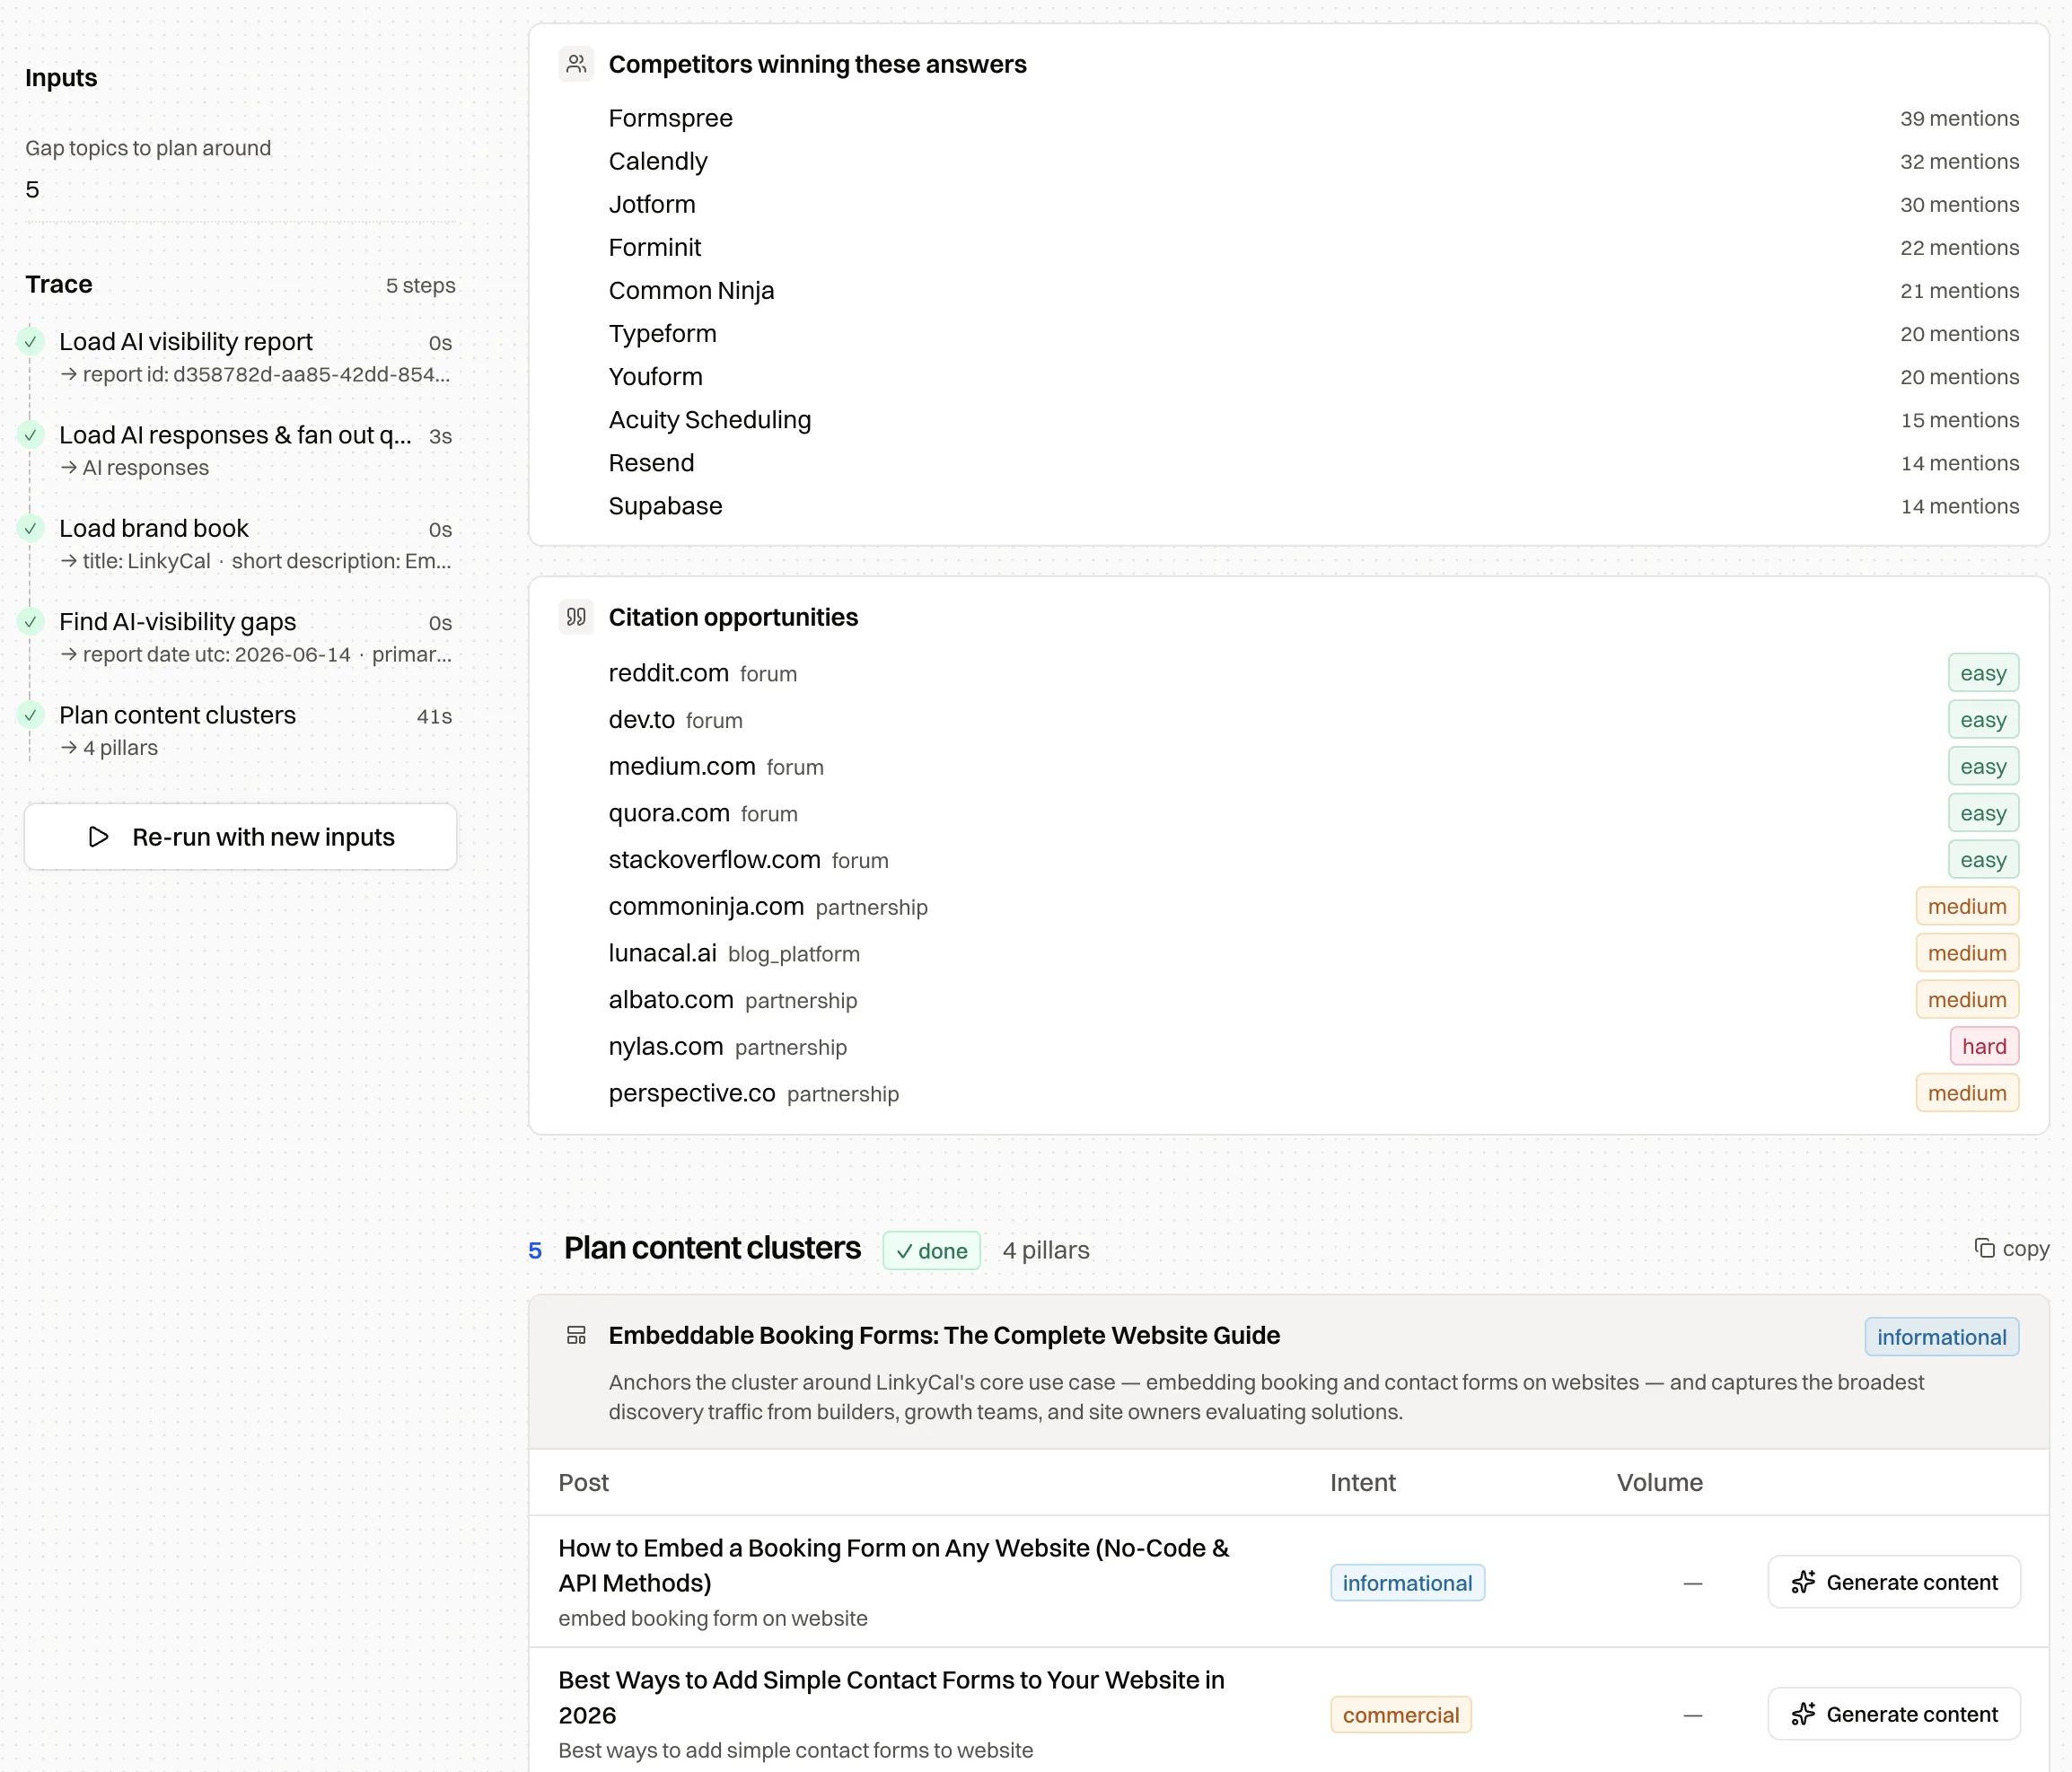Click the Gap topics to plan around value 5
Viewport: 2072px width, 1772px height.
pos(32,189)
